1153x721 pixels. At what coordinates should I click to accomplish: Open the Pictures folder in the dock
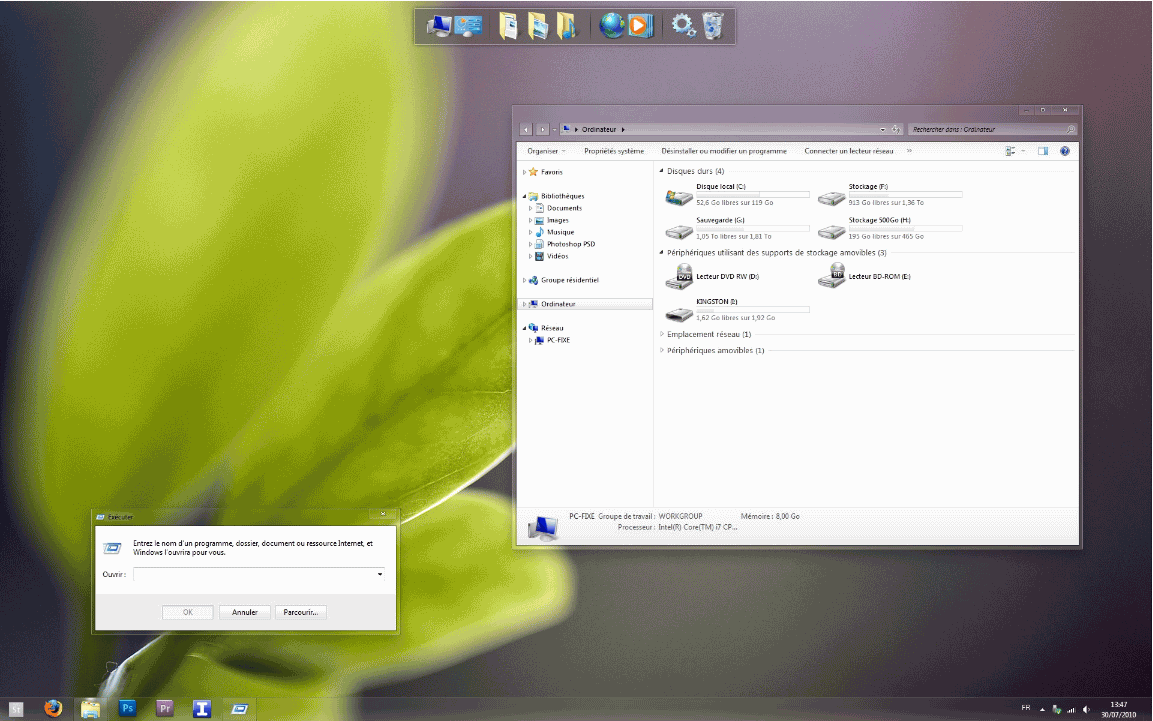click(x=538, y=26)
